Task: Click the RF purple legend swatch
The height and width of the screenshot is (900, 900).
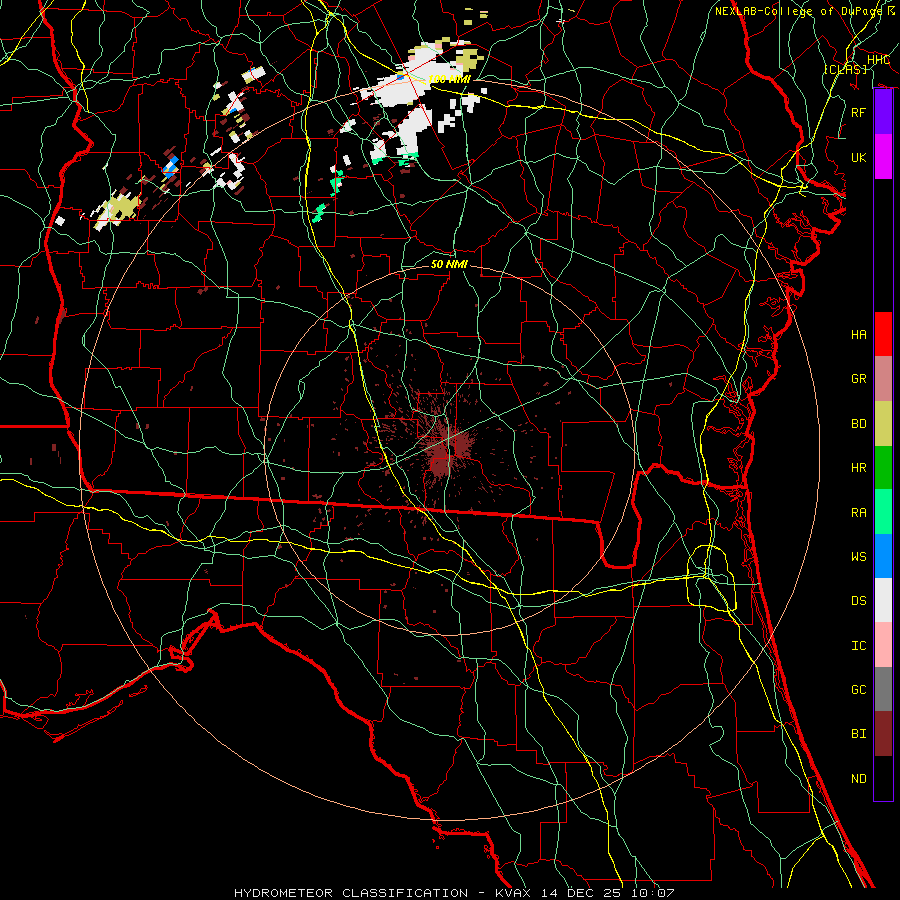Action: point(883,112)
